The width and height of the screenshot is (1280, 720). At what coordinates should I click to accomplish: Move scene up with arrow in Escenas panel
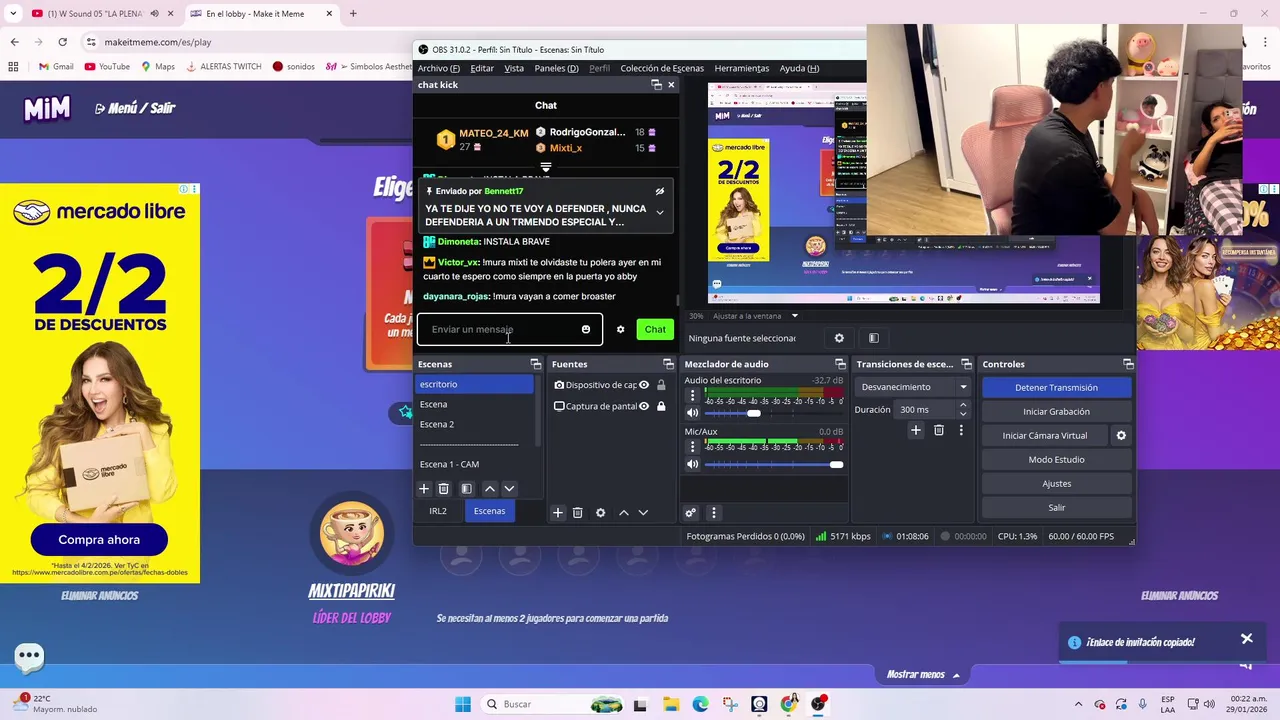tap(489, 489)
